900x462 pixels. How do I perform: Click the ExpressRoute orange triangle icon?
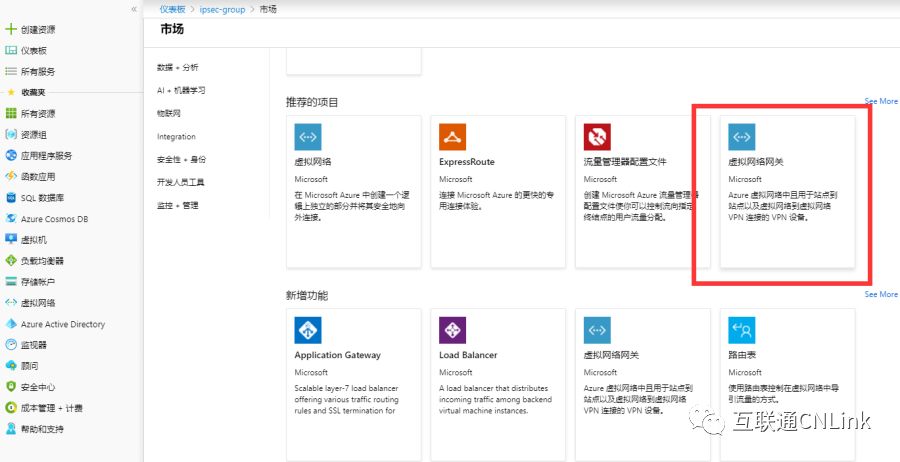452,137
